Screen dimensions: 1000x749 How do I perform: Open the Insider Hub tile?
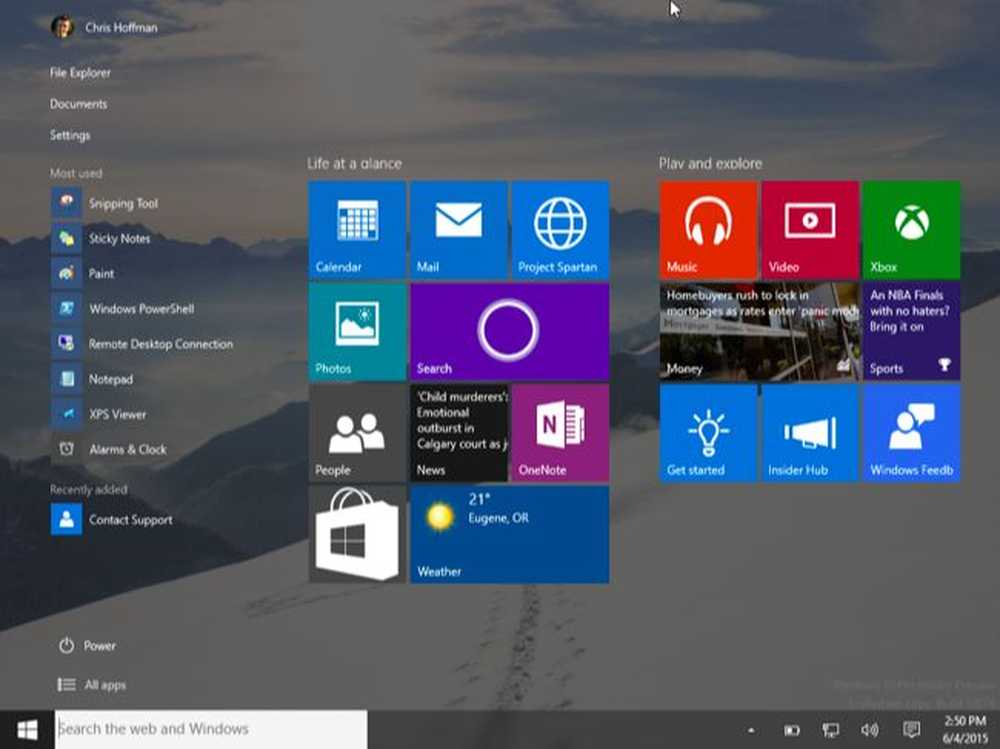(x=810, y=433)
